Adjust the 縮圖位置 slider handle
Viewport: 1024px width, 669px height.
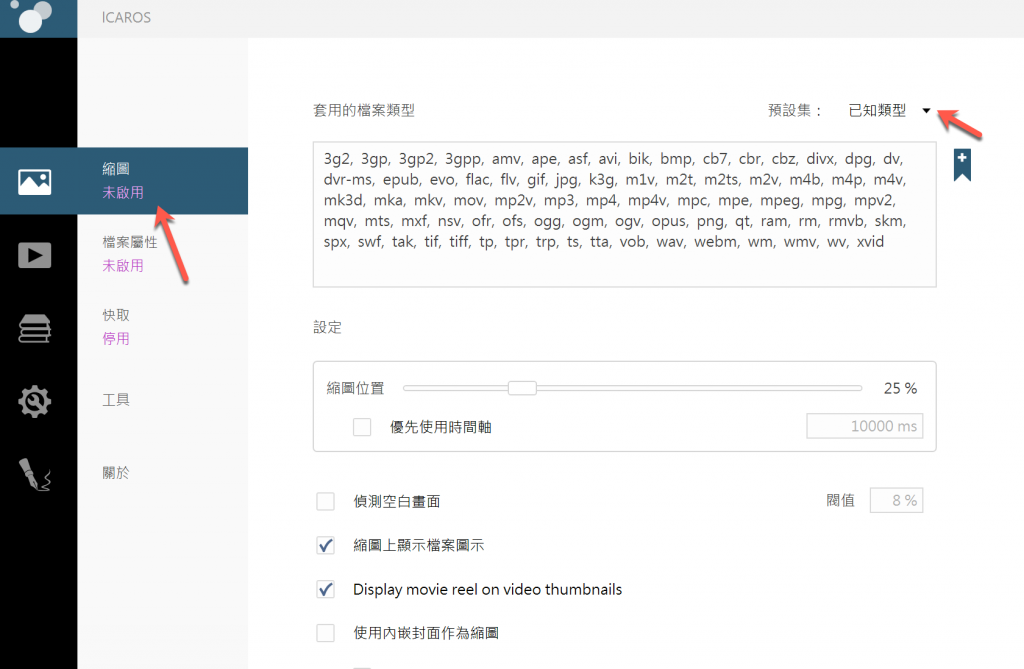coord(522,388)
